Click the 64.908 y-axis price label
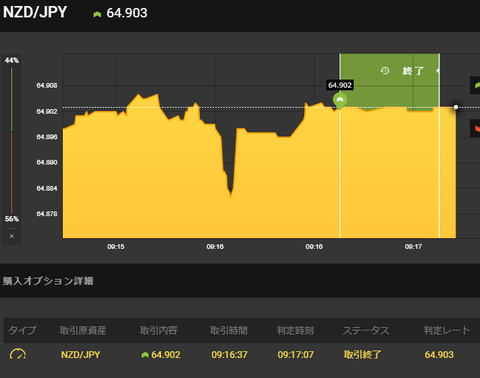This screenshot has width=480, height=378. [x=47, y=86]
